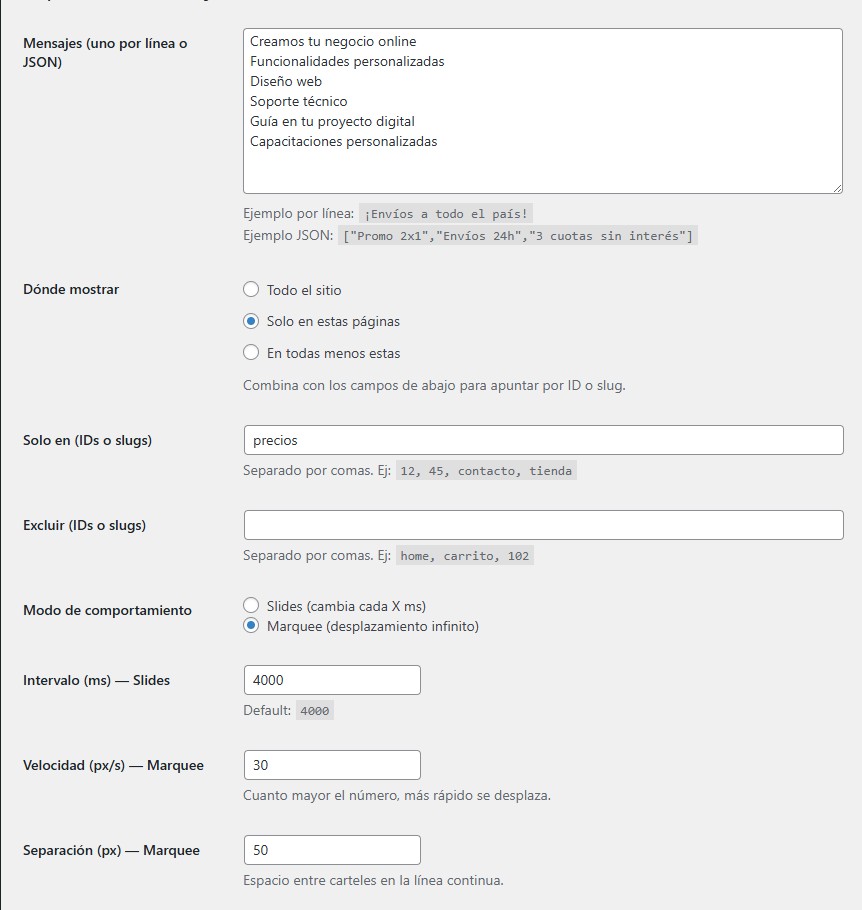862x910 pixels.
Task: Click the Intervalo (ms) field showing 4000
Action: (x=330, y=679)
